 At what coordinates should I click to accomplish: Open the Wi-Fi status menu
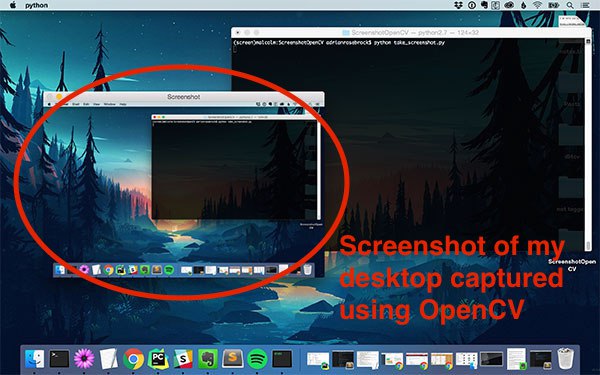[x=538, y=5]
